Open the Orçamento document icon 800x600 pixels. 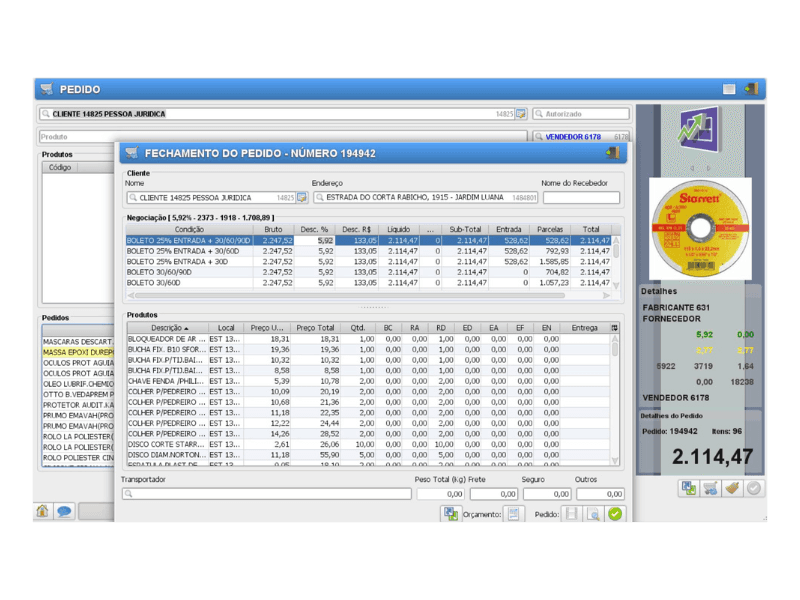pyautogui.click(x=514, y=513)
